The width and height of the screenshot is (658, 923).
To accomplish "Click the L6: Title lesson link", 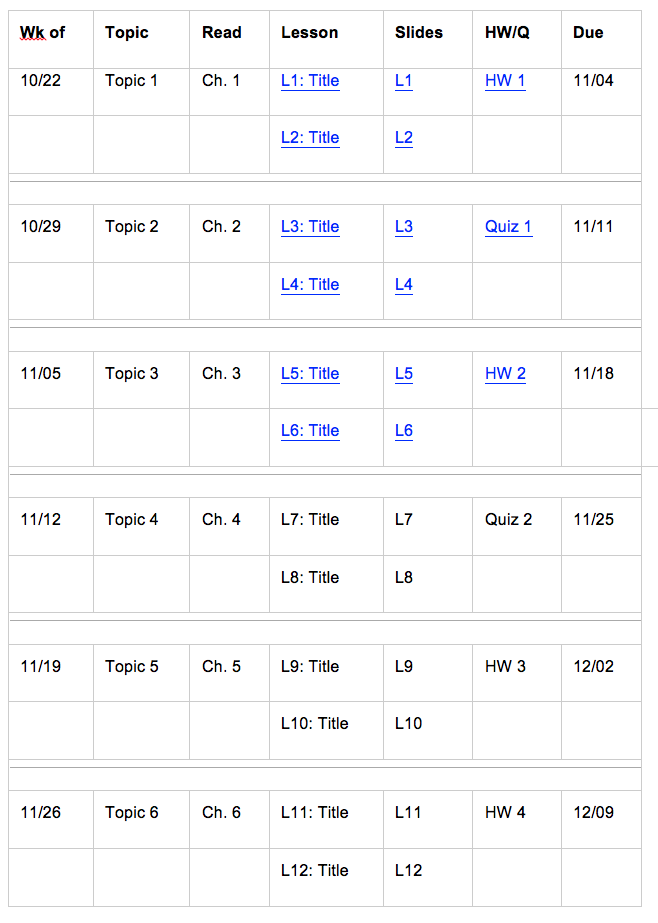I will (x=310, y=431).
